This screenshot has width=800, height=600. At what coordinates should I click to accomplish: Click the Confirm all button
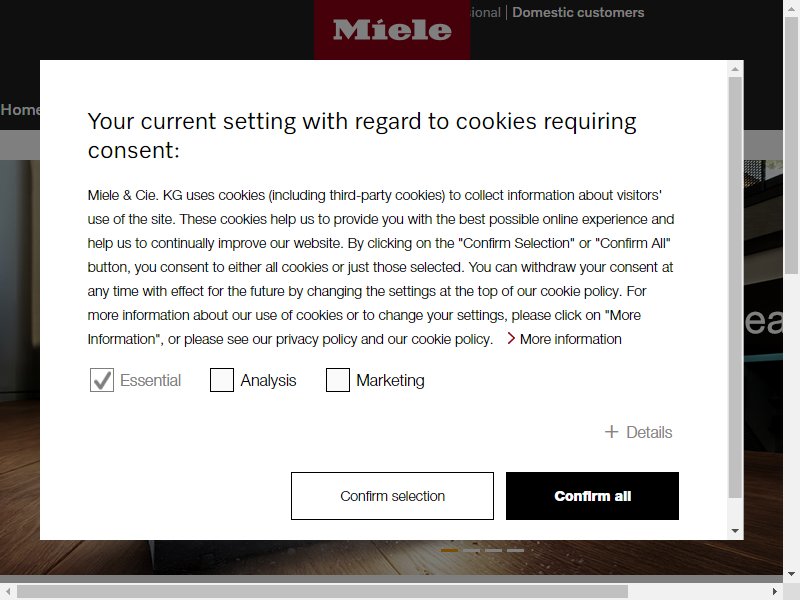592,496
